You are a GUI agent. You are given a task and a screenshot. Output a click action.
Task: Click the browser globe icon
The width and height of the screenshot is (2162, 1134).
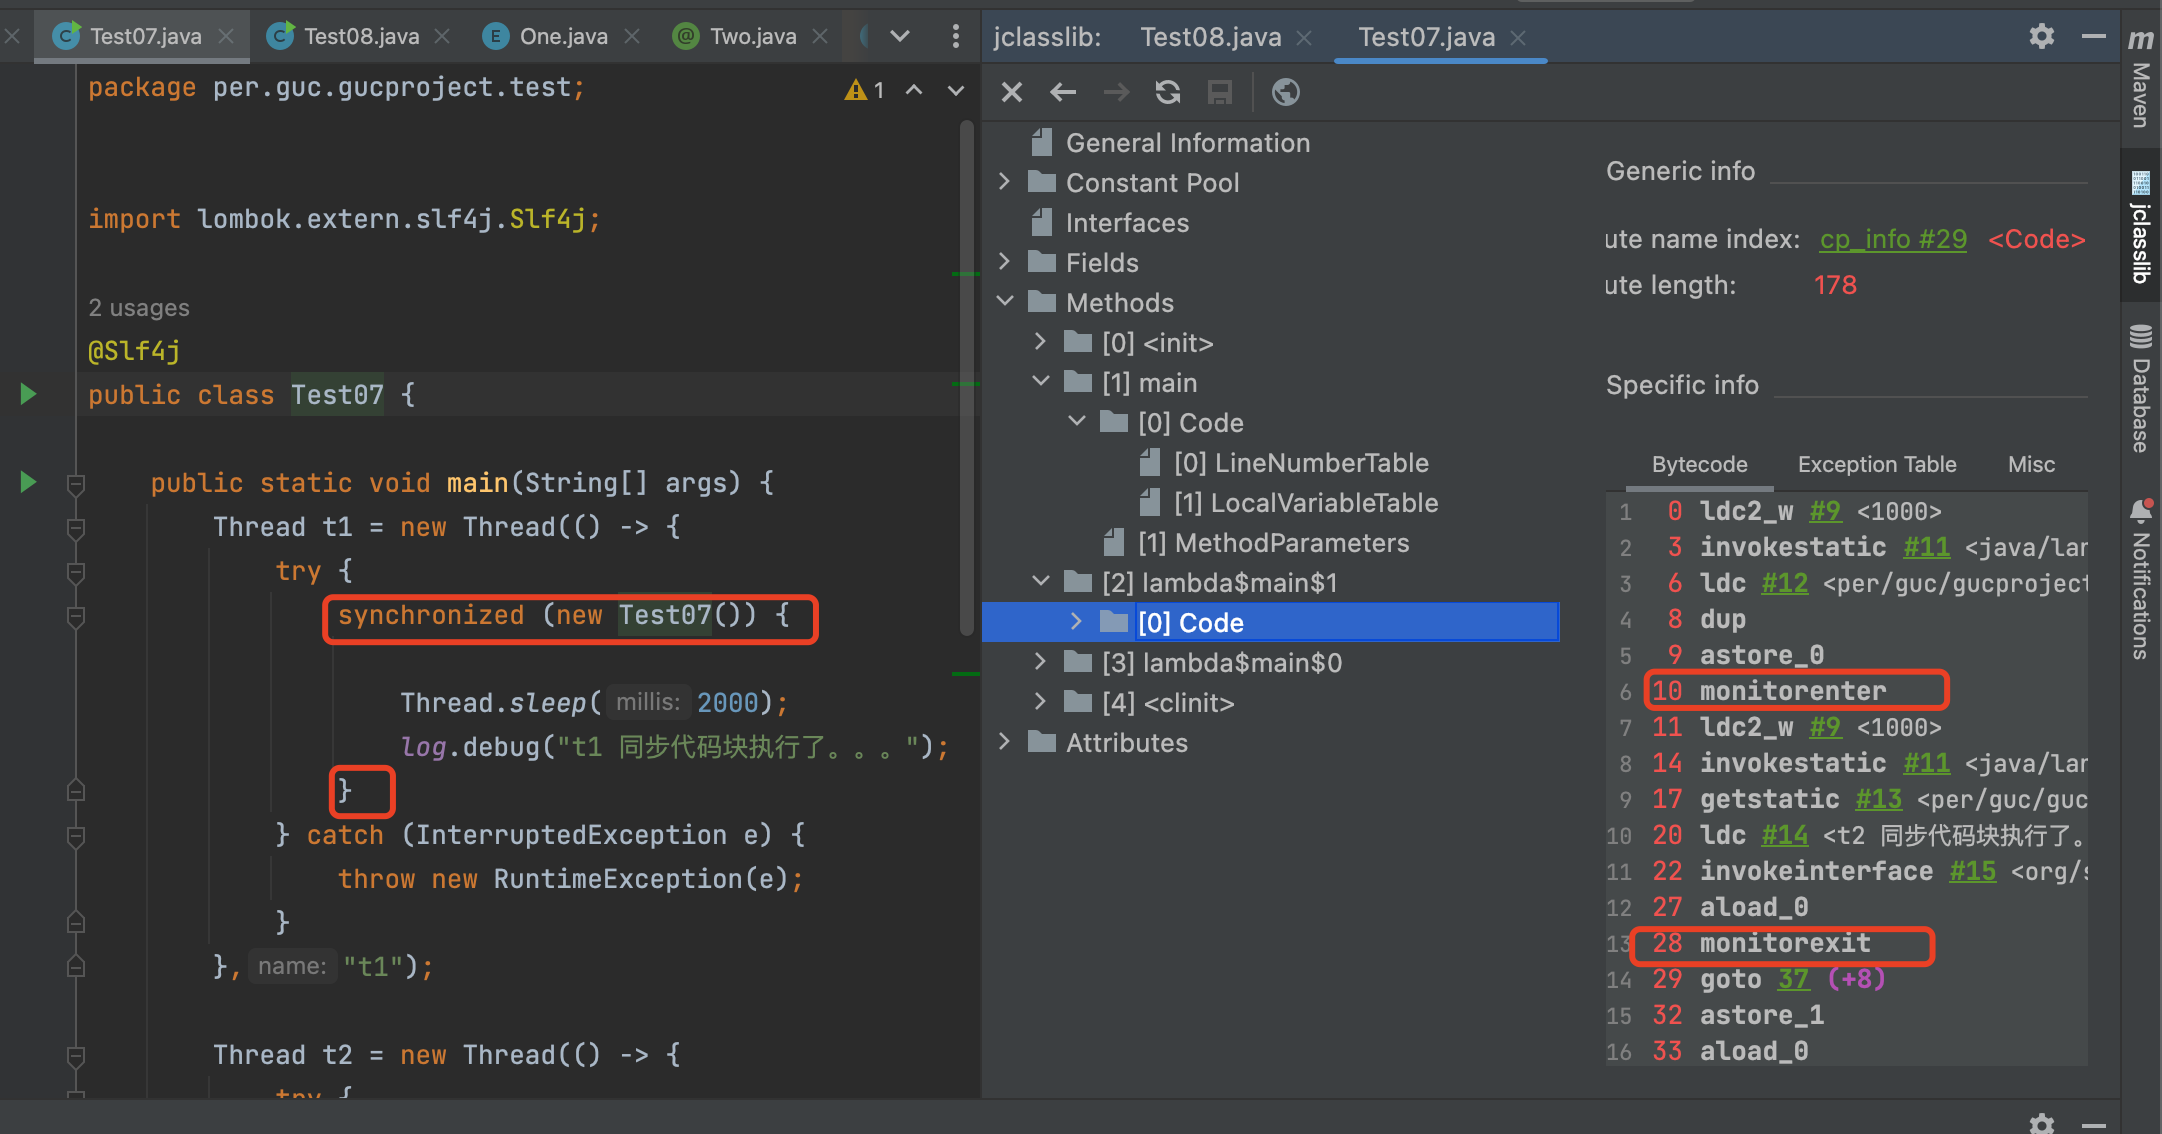1285,93
